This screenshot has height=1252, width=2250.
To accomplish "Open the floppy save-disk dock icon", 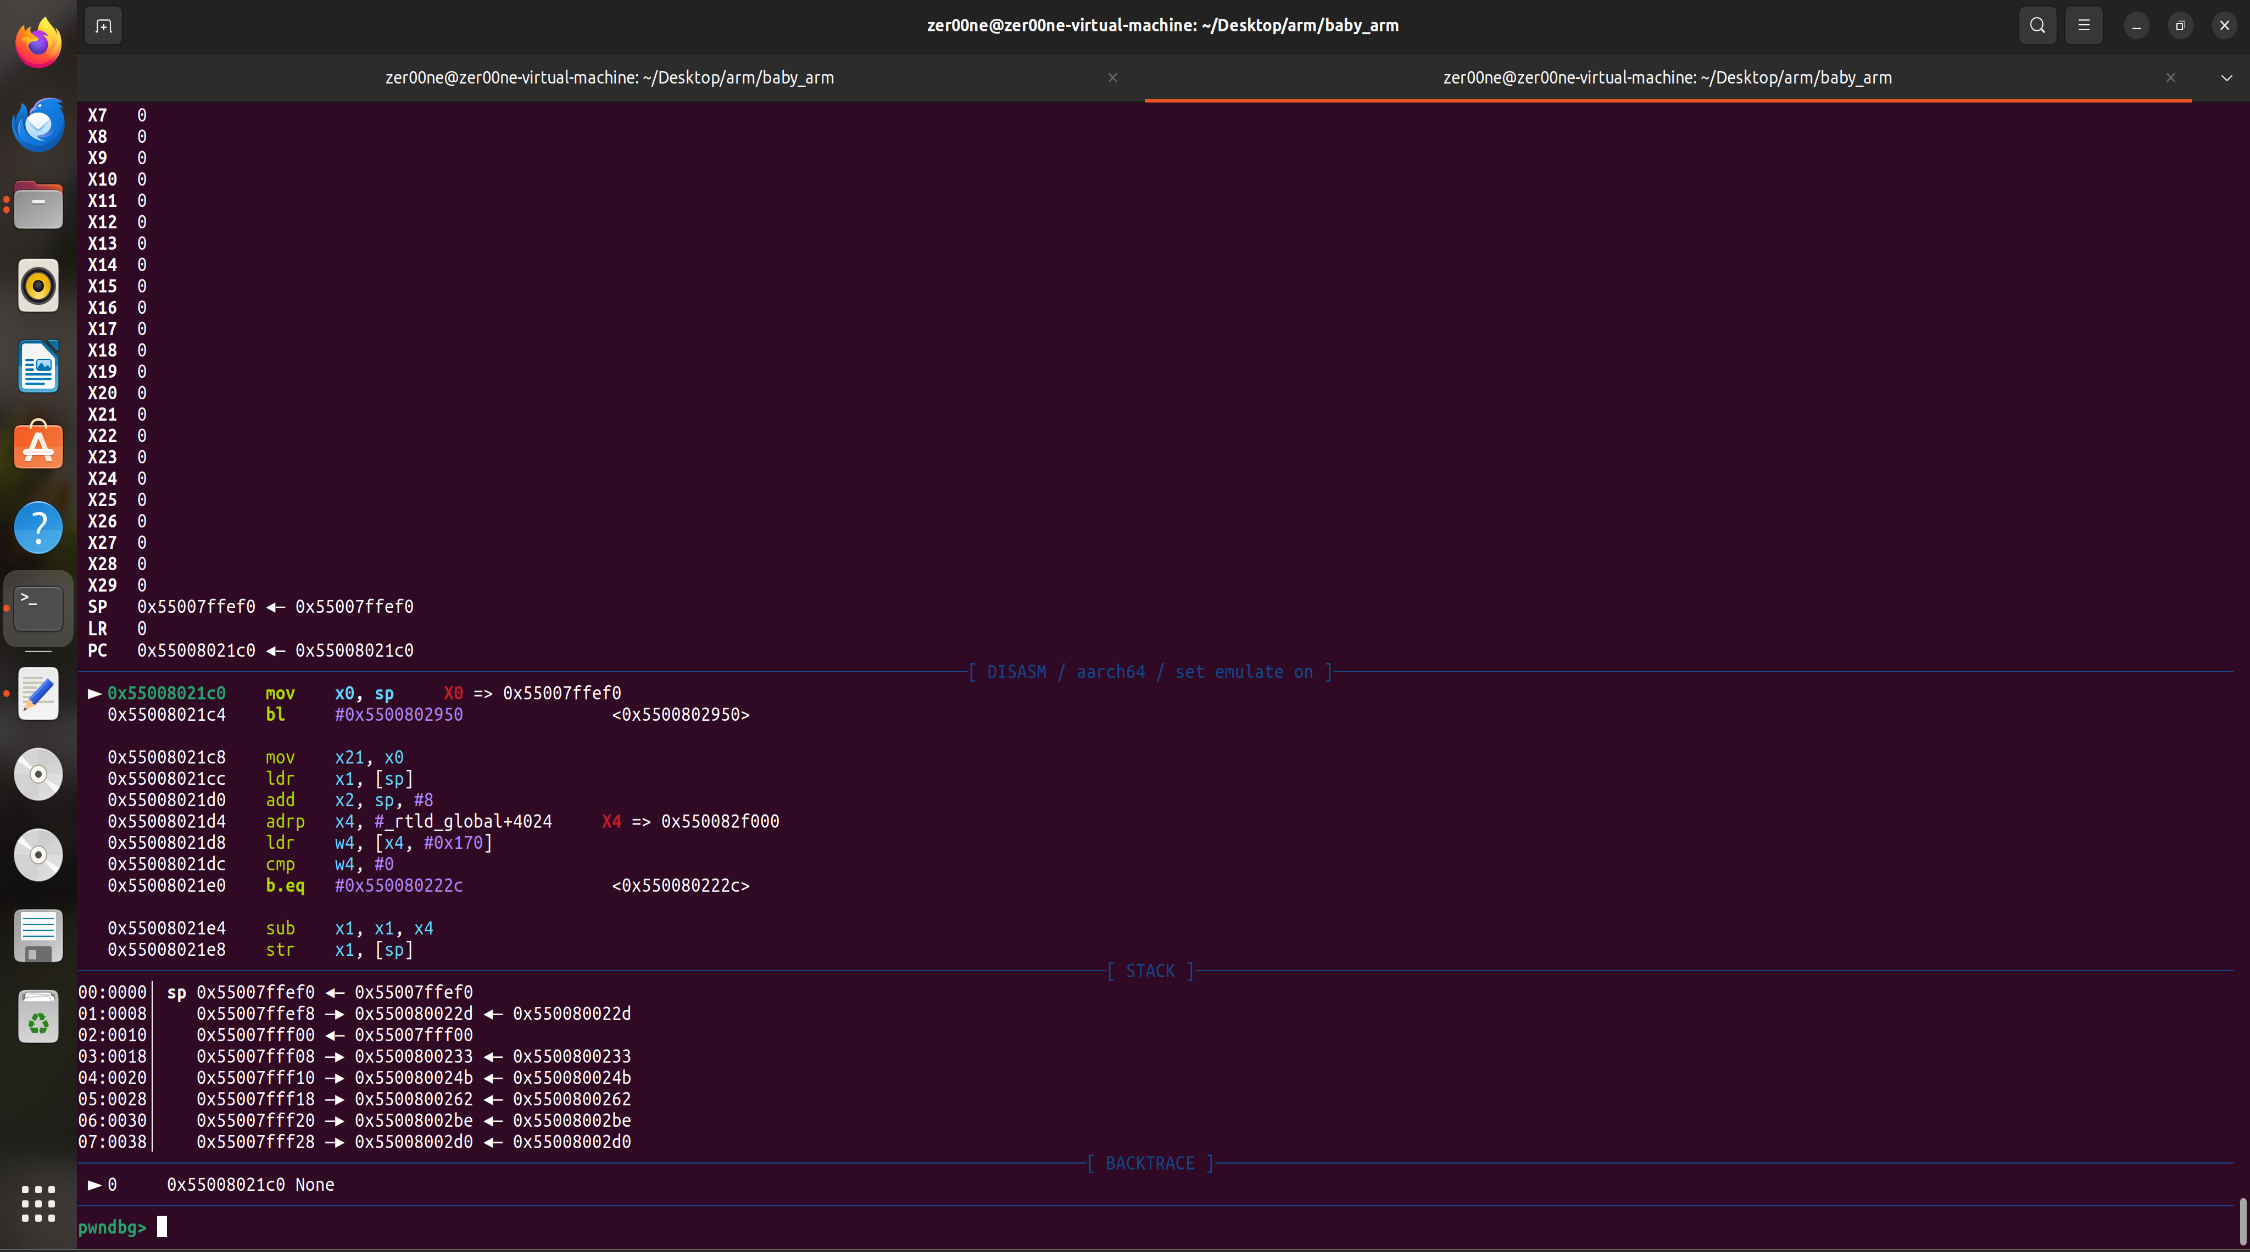I will (x=38, y=936).
